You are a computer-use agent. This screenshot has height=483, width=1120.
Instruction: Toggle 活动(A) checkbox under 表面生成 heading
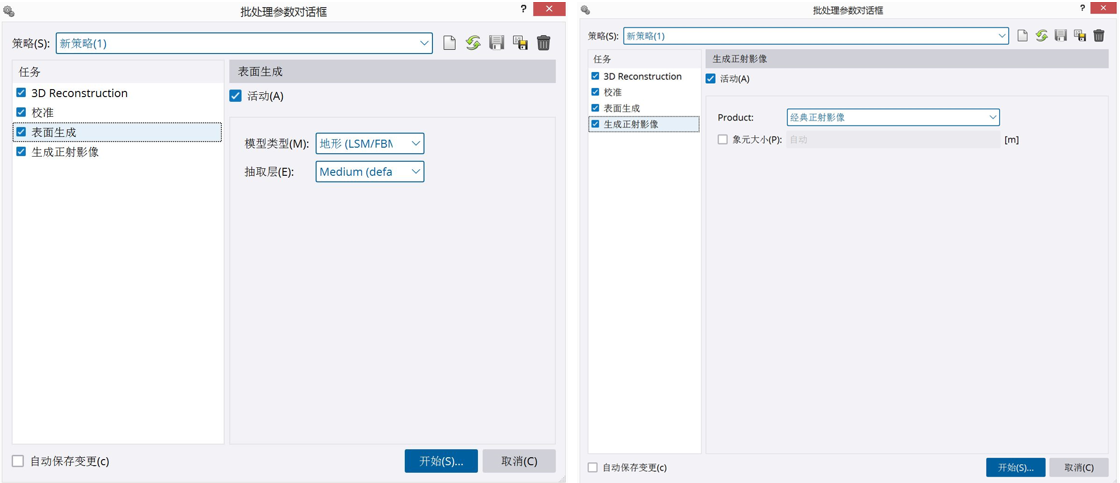coord(236,96)
